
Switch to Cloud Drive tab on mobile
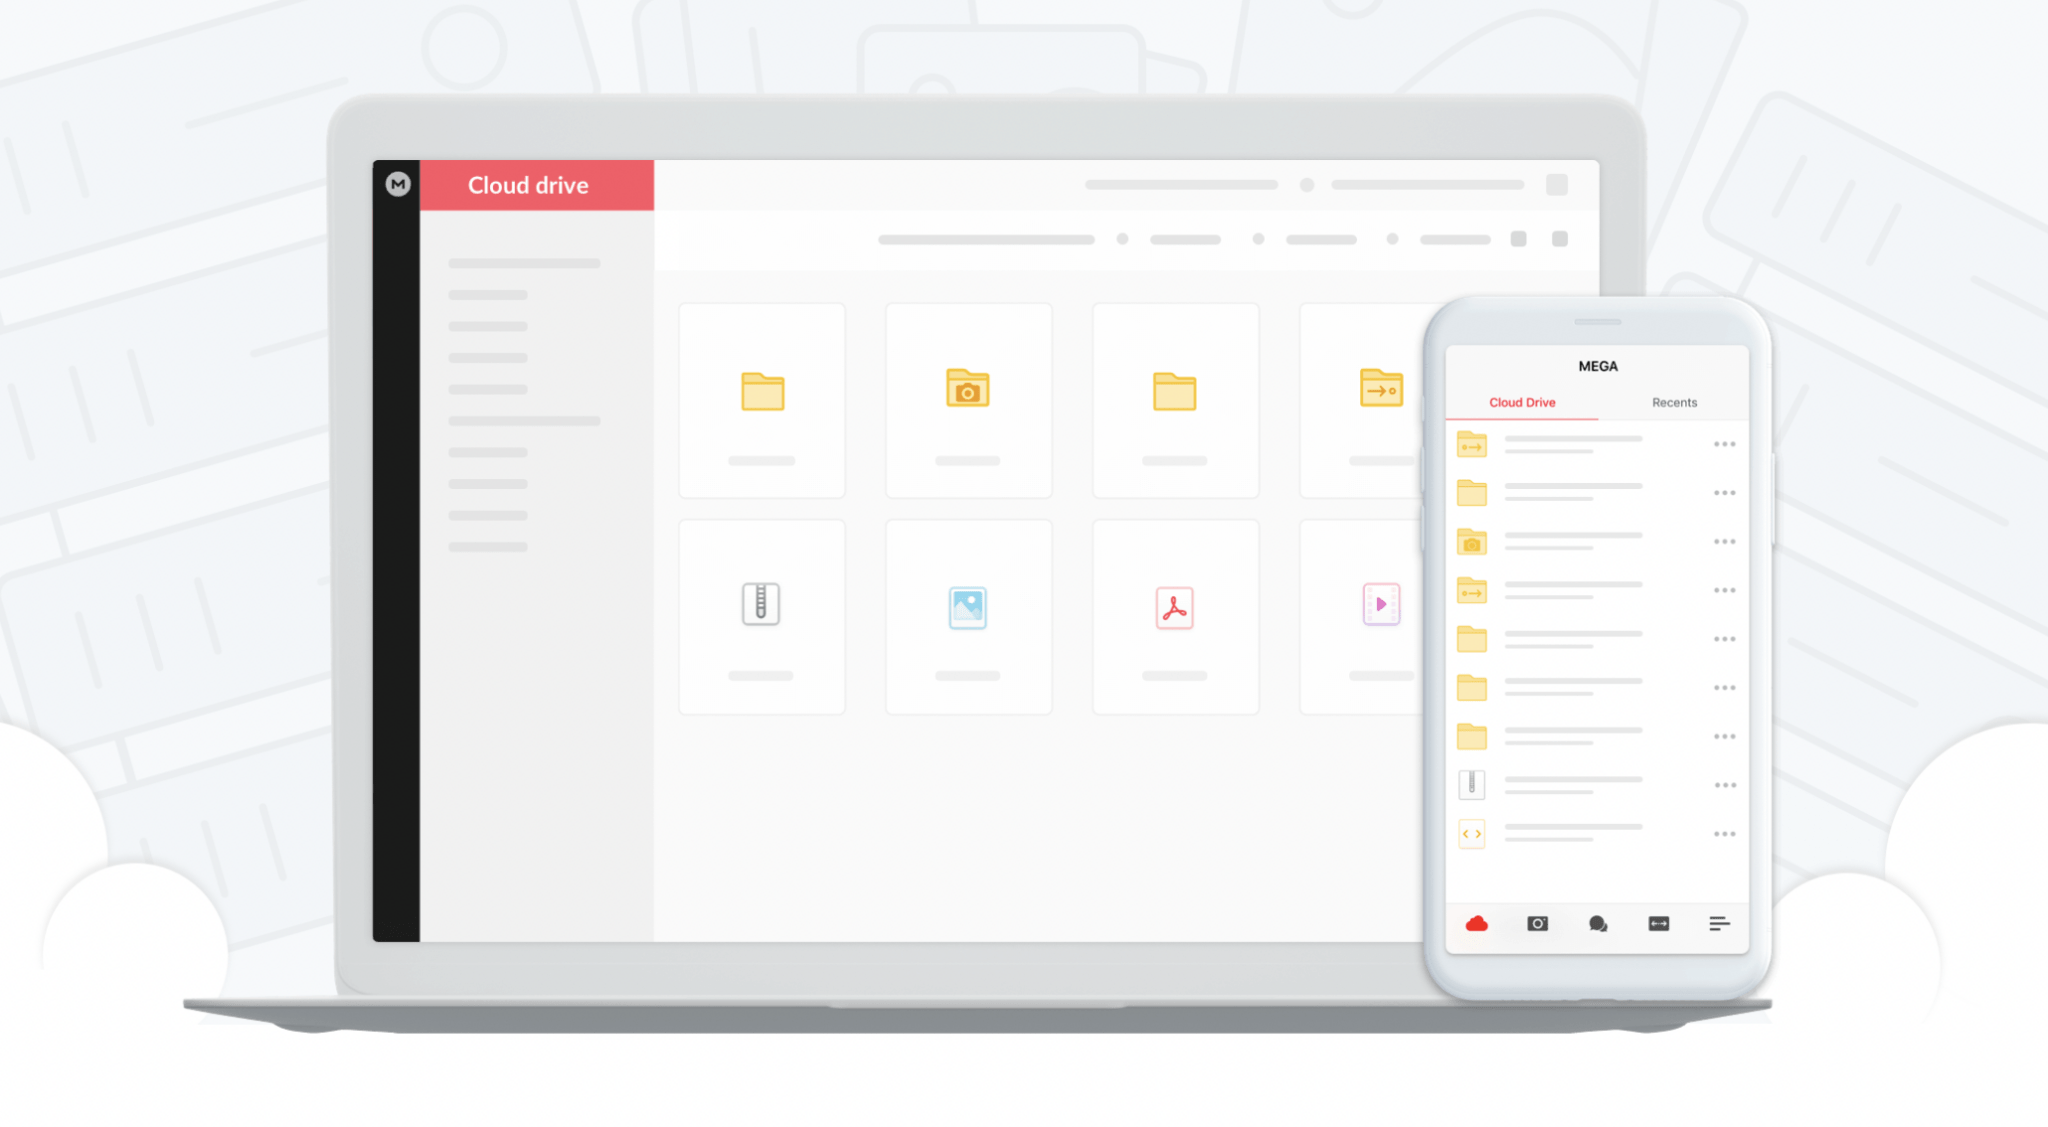point(1522,402)
